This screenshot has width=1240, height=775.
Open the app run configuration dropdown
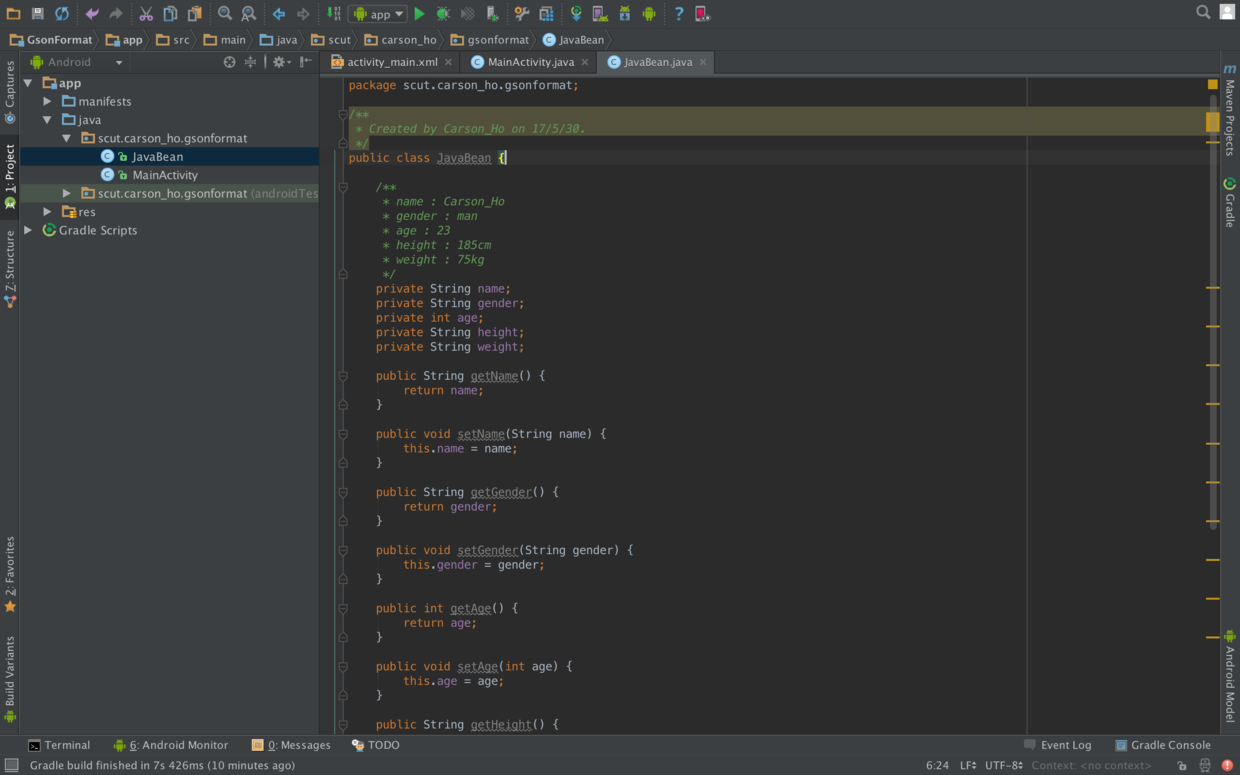[378, 14]
